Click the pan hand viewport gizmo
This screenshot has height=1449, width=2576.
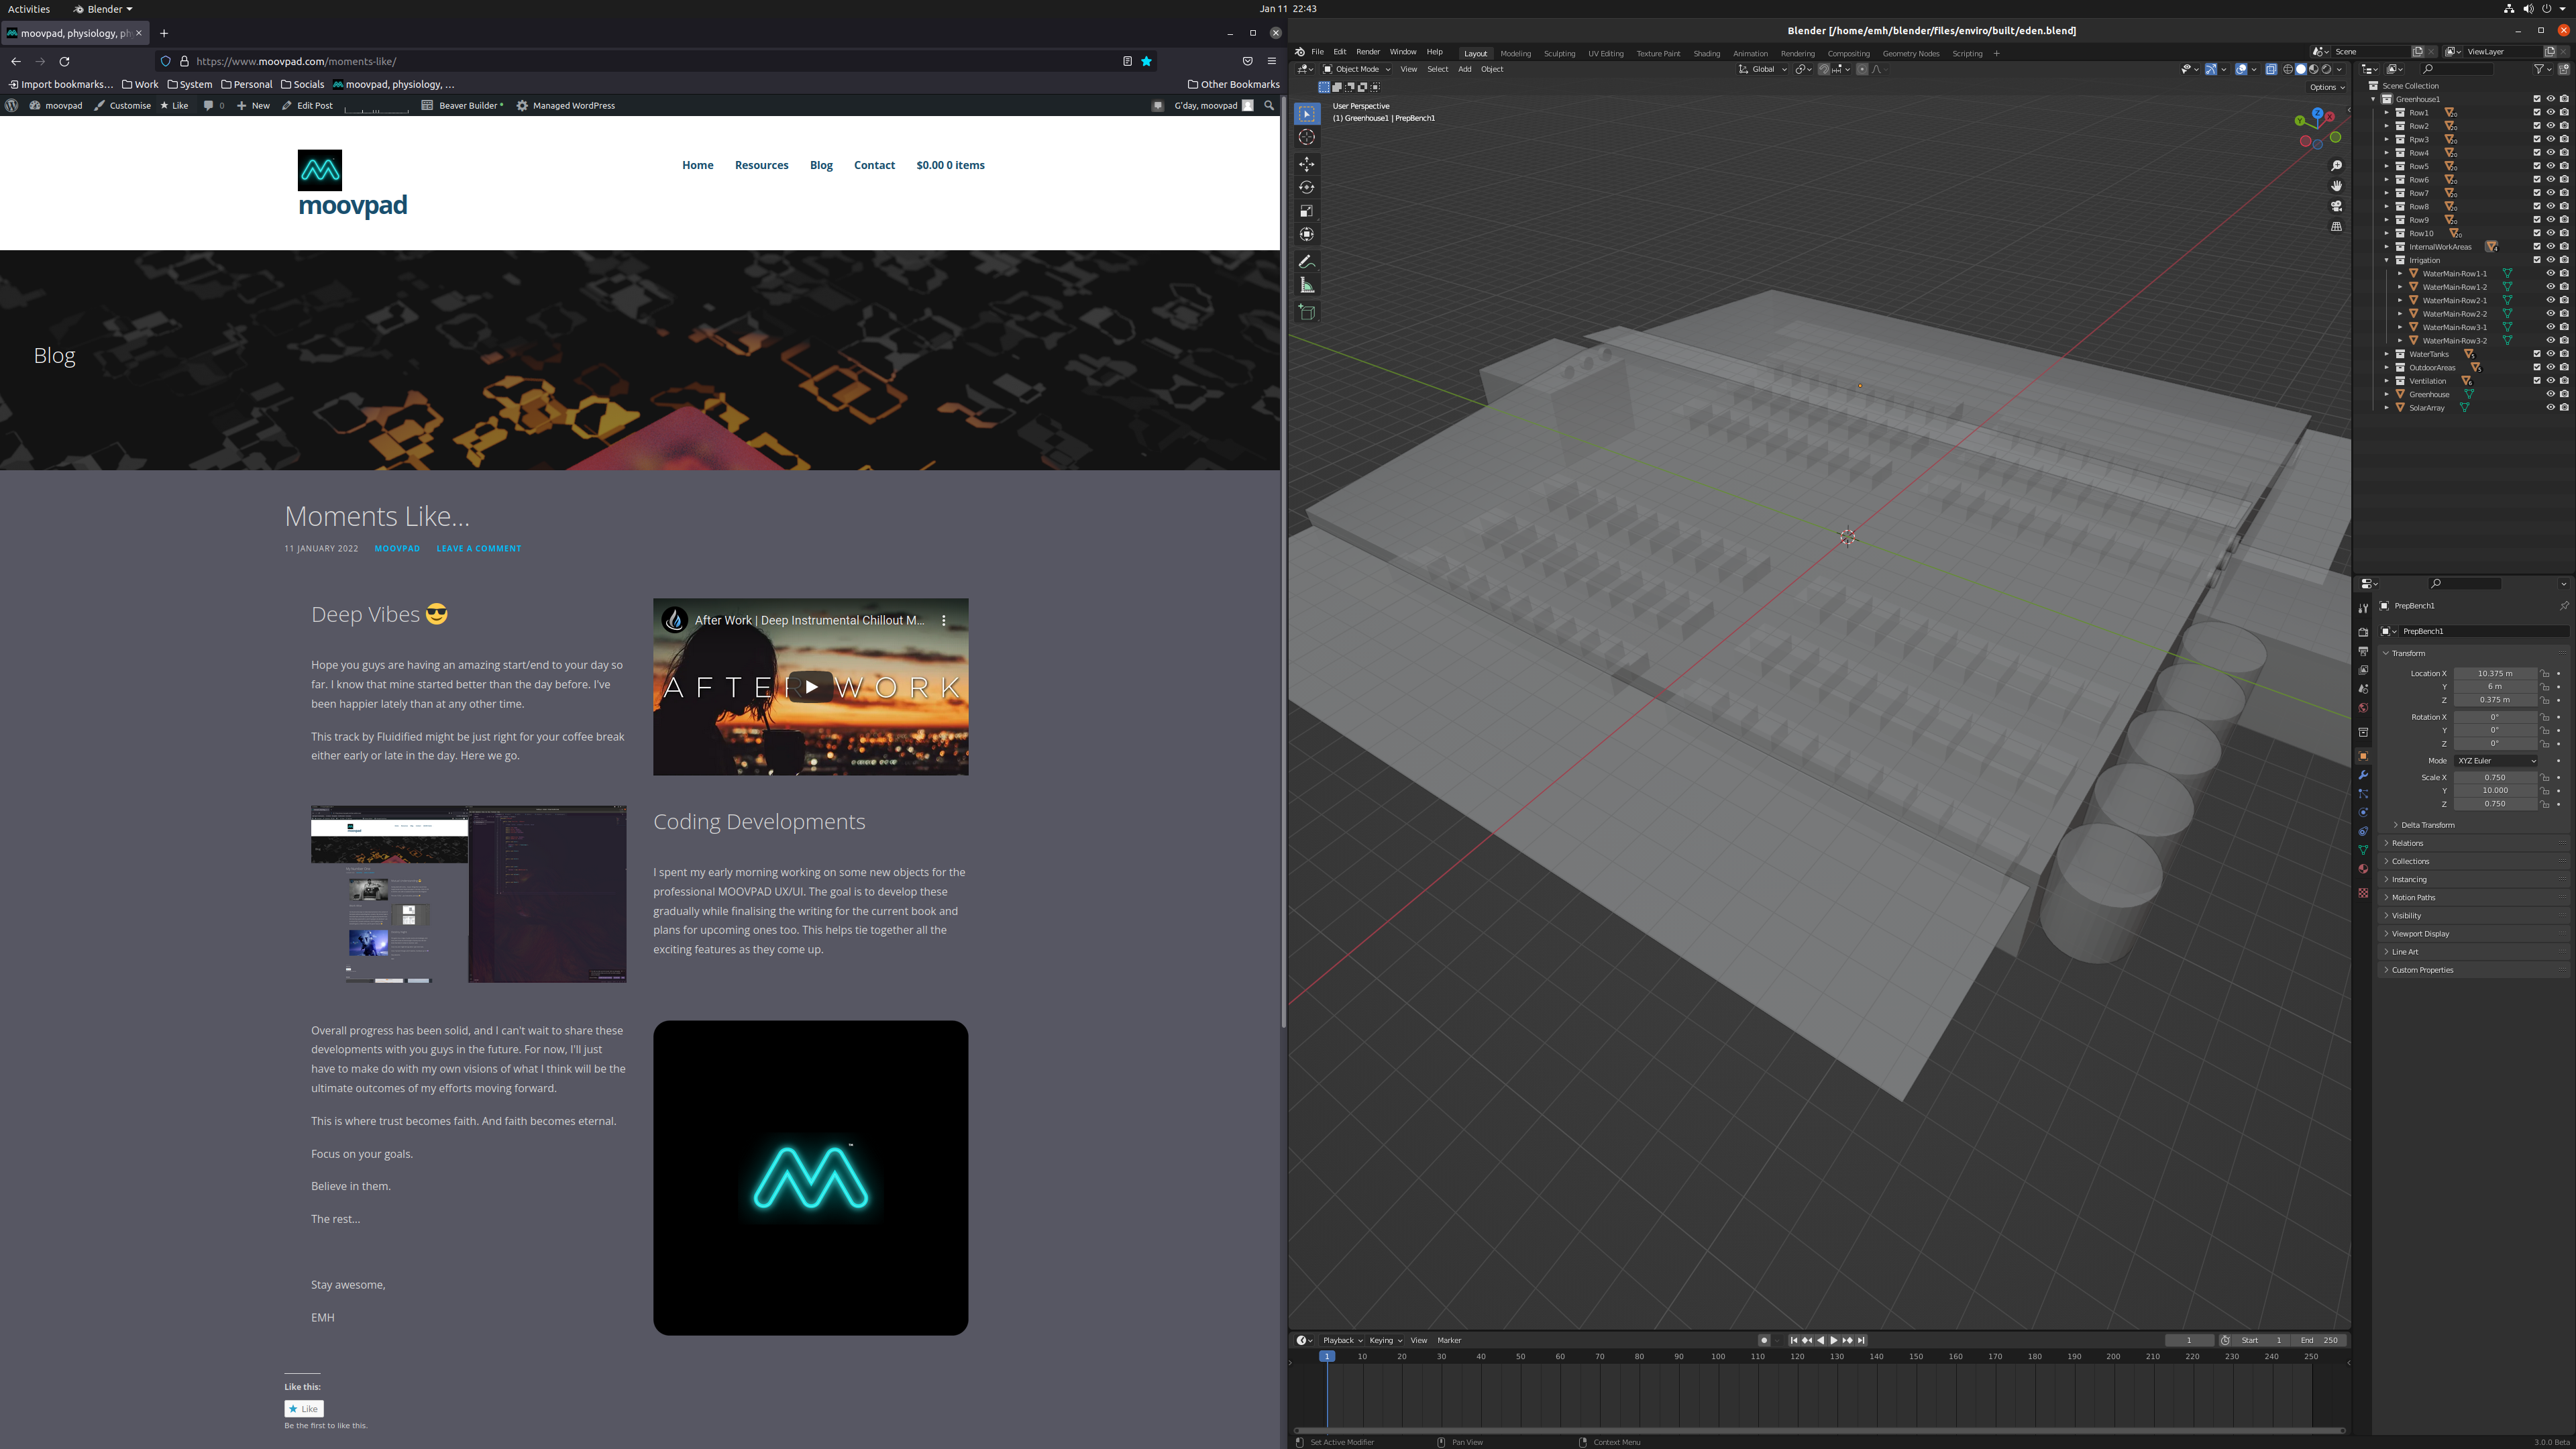[x=2337, y=186]
